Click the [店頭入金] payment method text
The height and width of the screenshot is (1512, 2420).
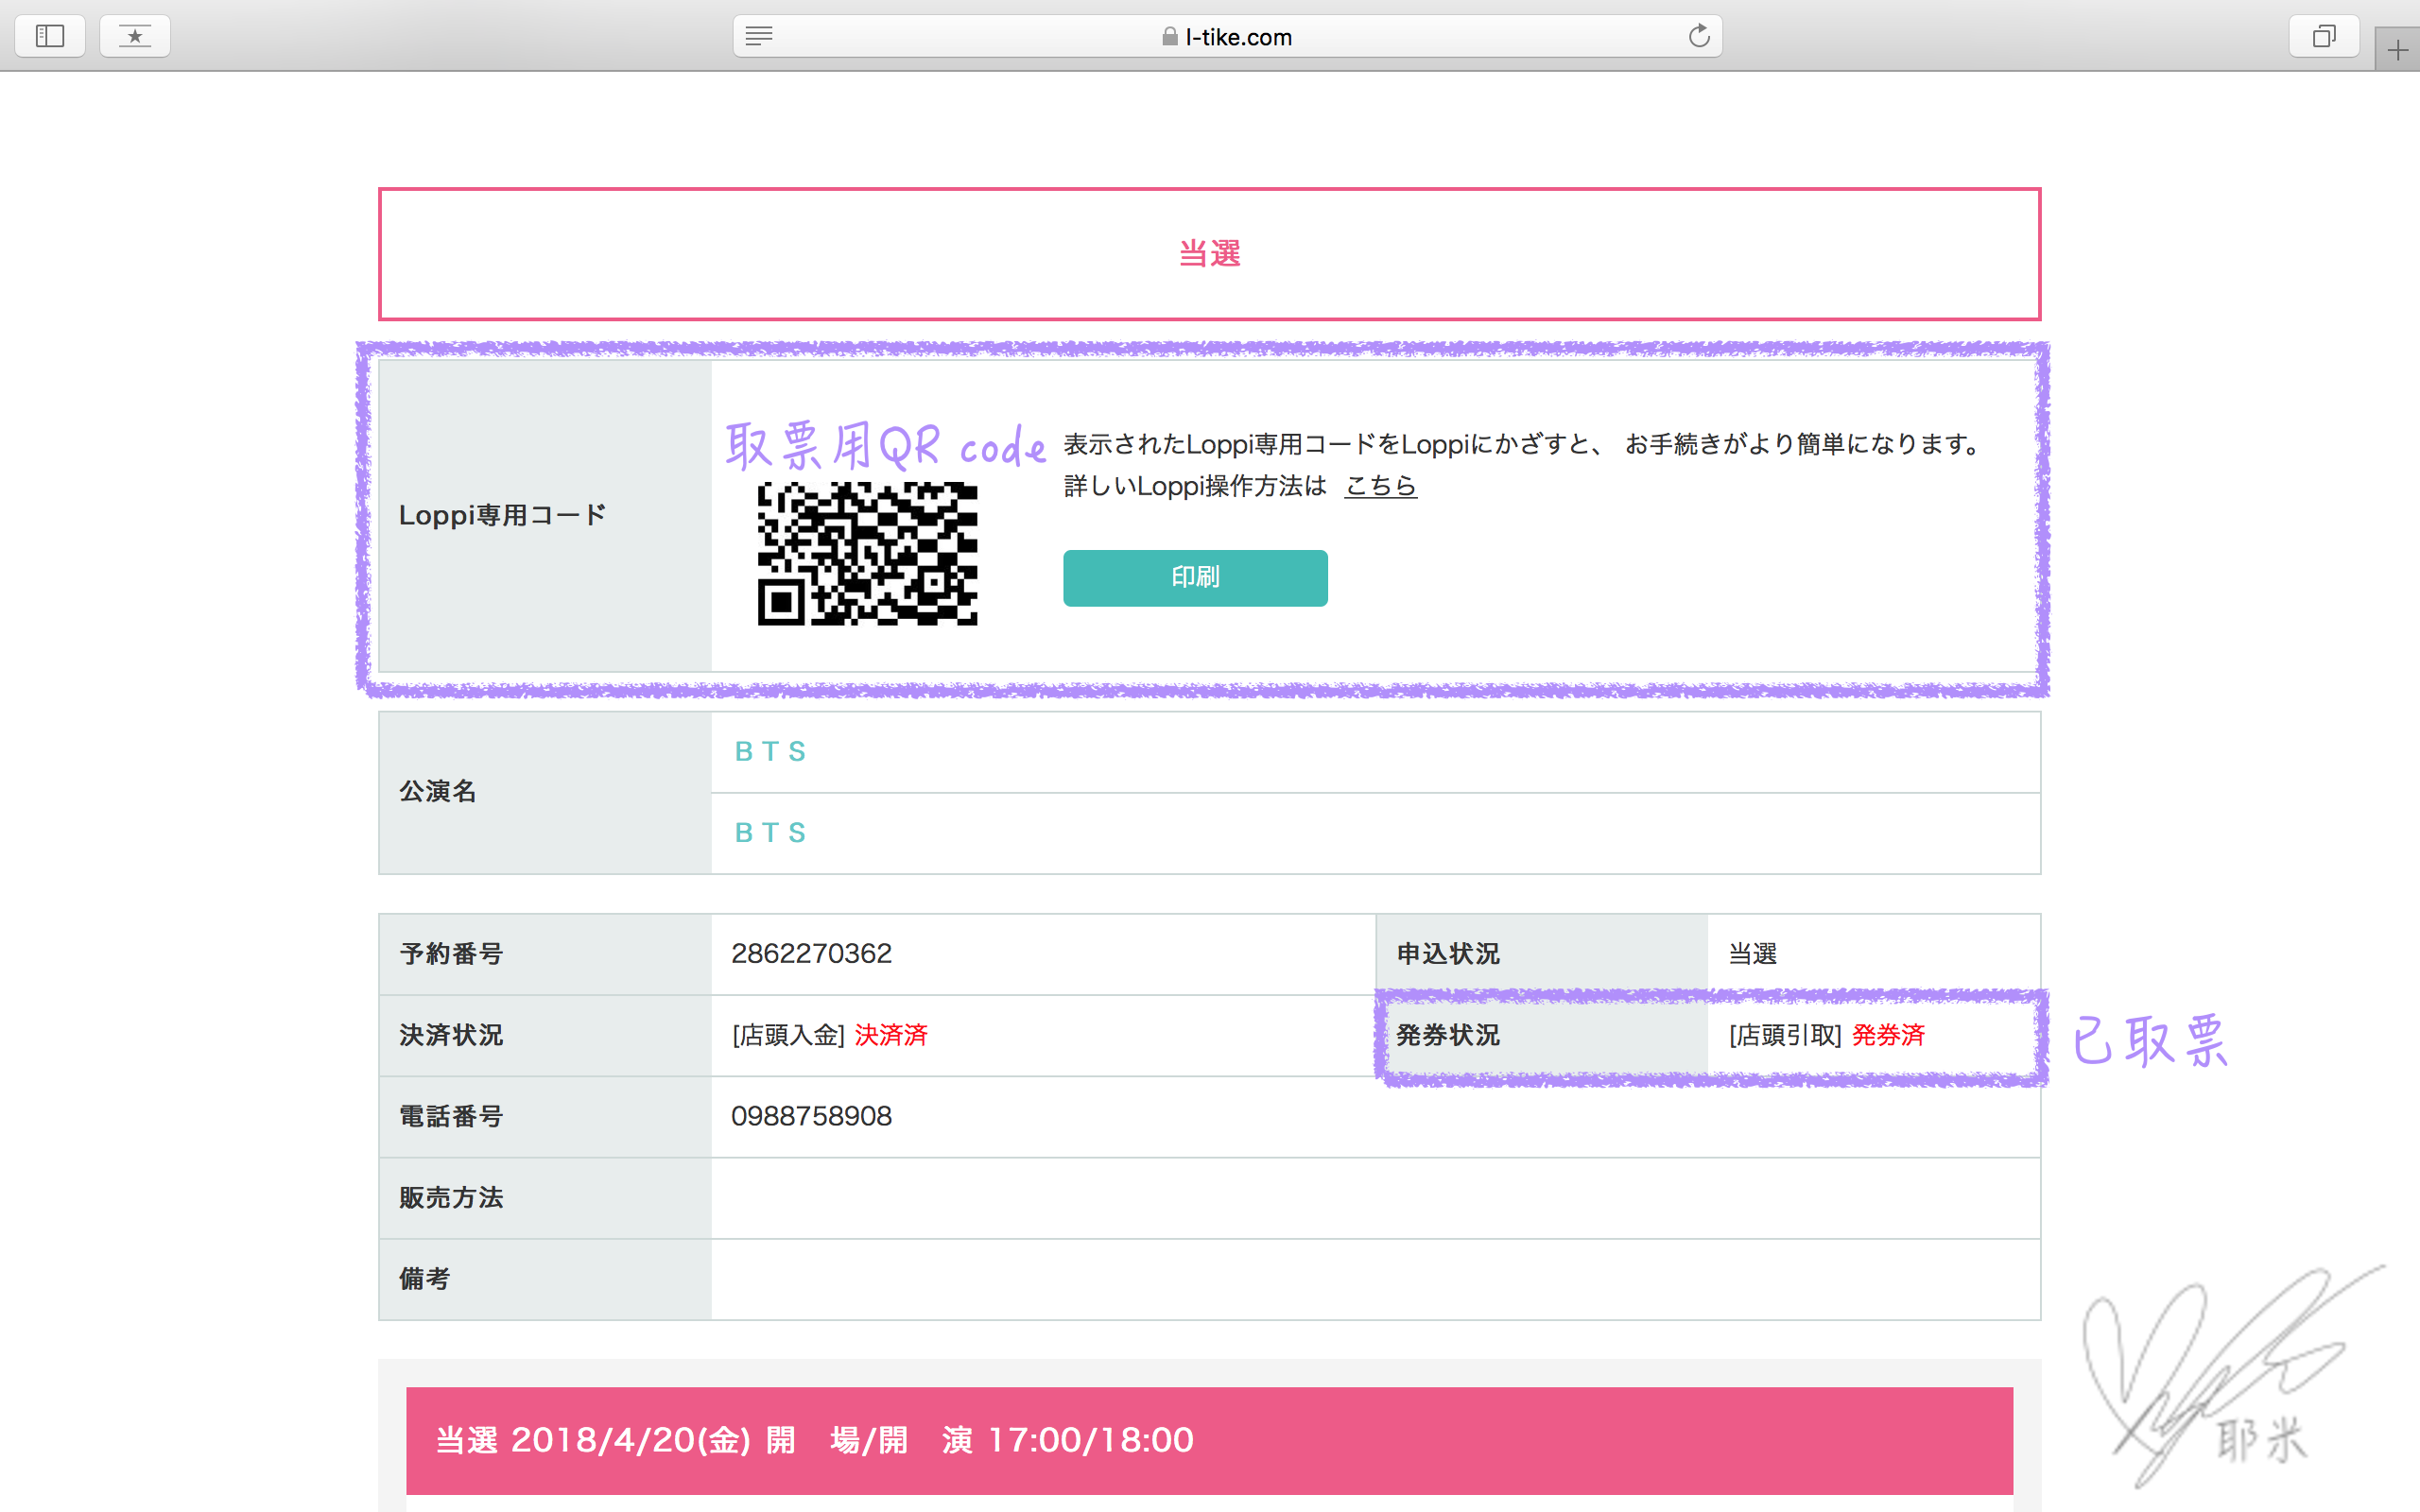pyautogui.click(x=788, y=1035)
